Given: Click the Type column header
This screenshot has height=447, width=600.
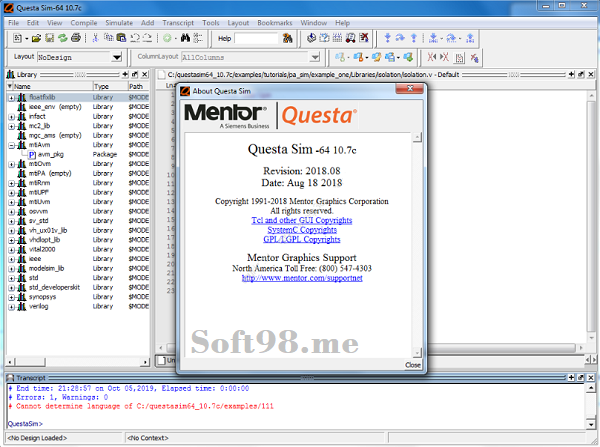Looking at the screenshot, I should pos(110,86).
